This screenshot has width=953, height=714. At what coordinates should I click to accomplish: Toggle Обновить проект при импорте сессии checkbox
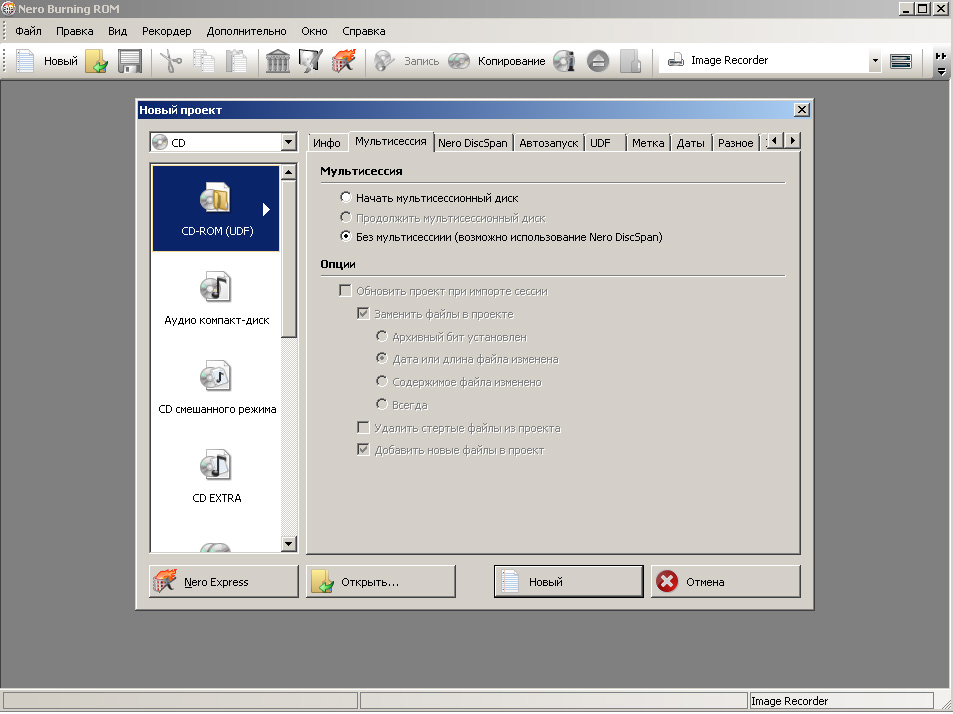click(x=345, y=290)
